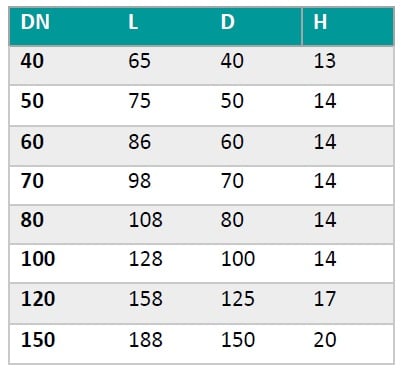Screen dimensions: 401x370
Task: Click the D column header
Action: [x=228, y=22]
